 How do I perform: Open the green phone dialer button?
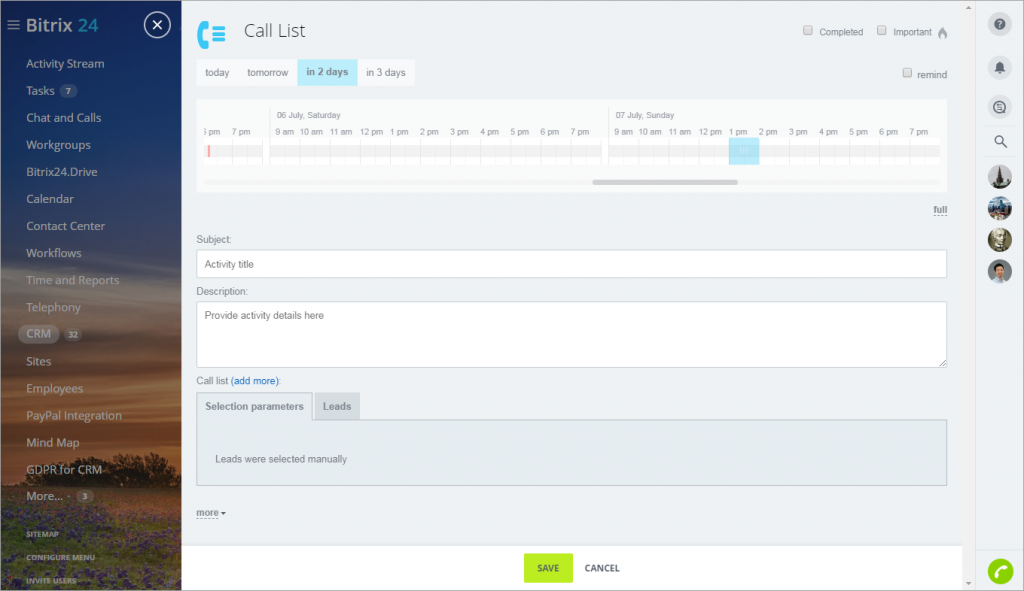pos(1000,571)
